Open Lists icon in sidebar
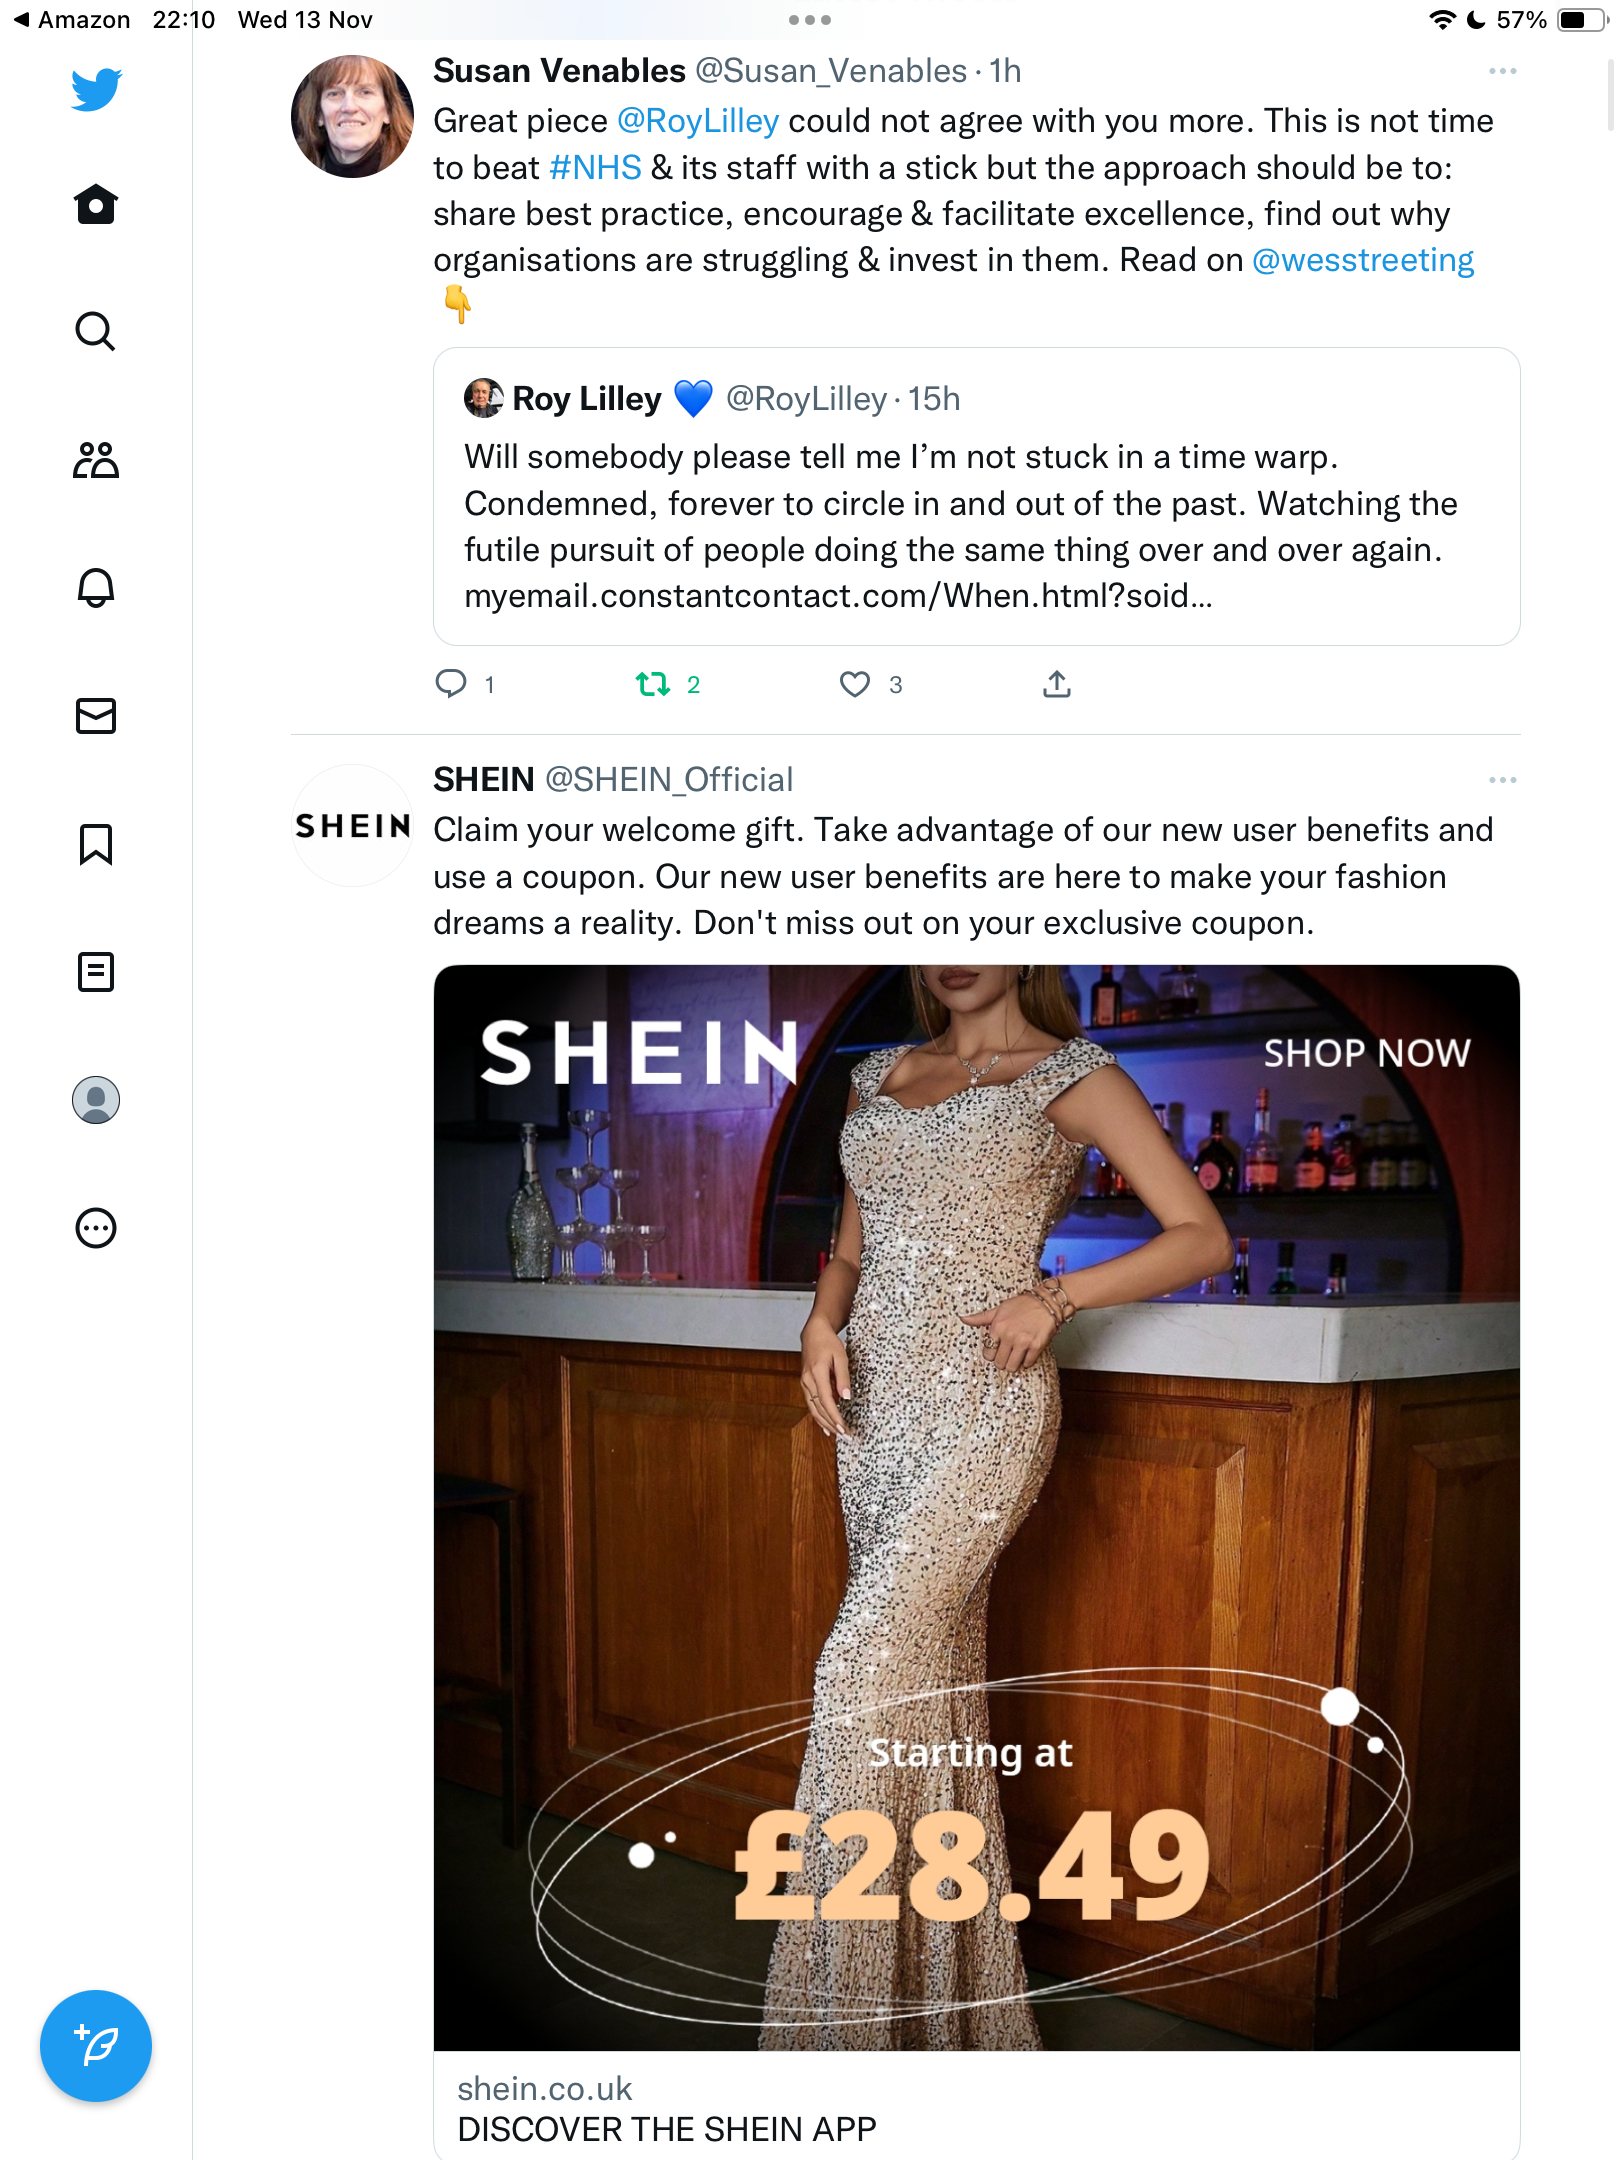The width and height of the screenshot is (1620, 2160). tap(96, 971)
